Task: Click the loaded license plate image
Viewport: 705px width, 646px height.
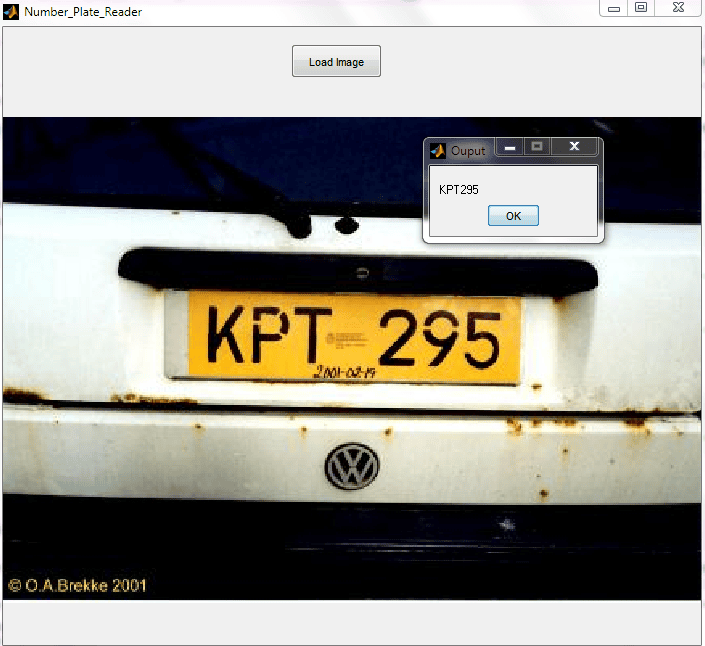Action: tap(352, 358)
